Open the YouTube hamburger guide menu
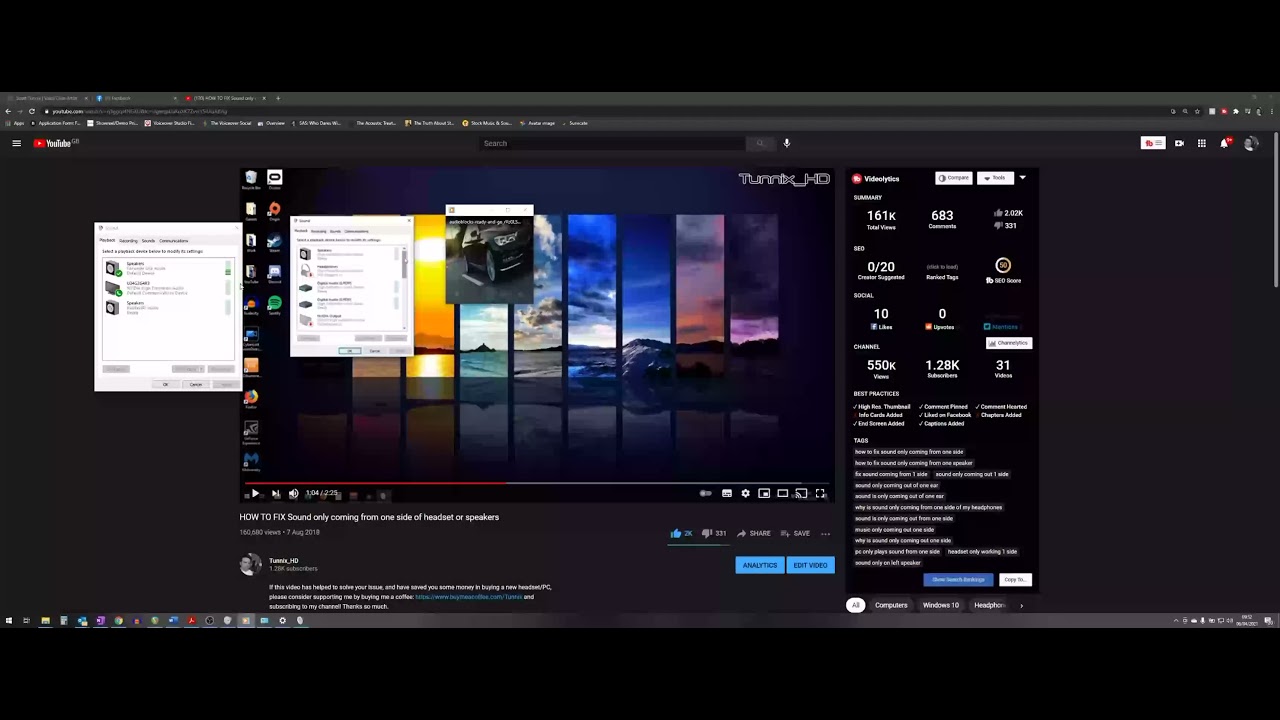1280x720 pixels. tap(16, 143)
